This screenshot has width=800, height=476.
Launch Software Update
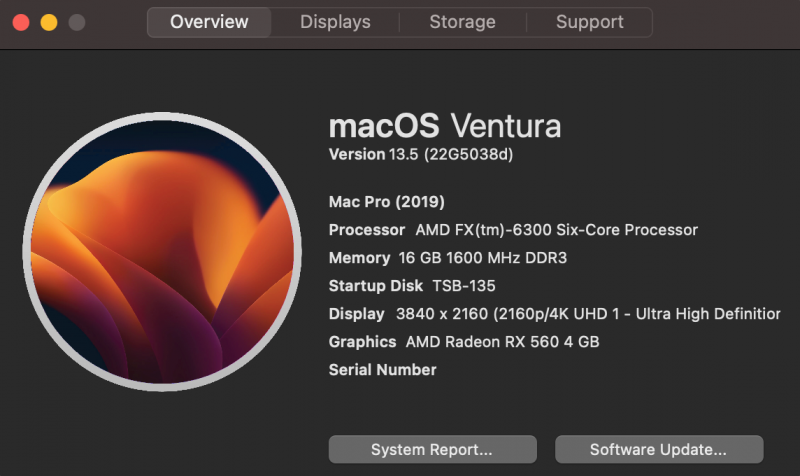point(658,449)
